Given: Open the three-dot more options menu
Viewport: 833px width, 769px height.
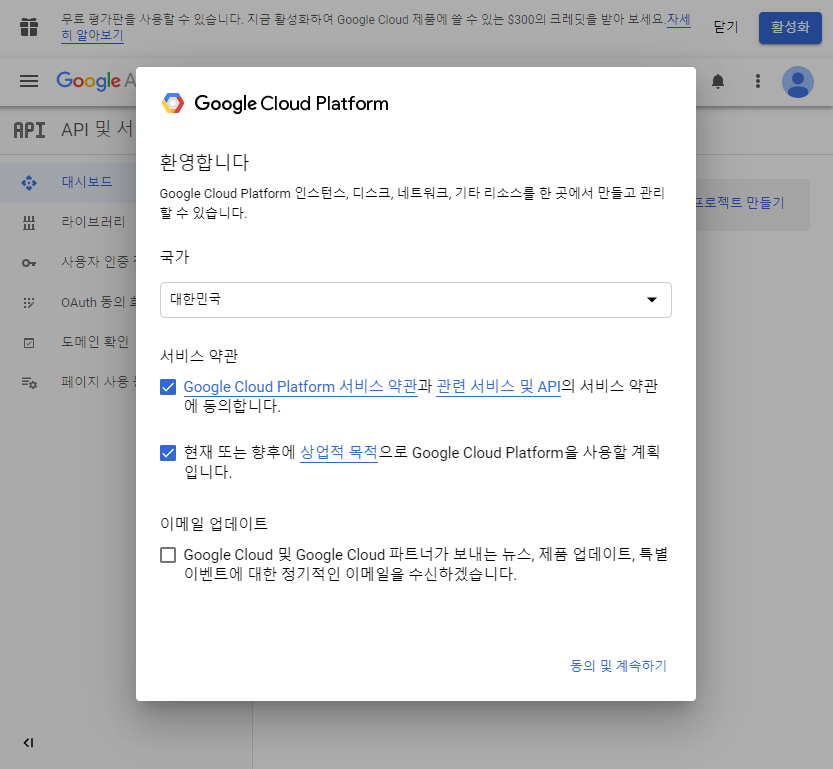Looking at the screenshot, I should tap(758, 81).
